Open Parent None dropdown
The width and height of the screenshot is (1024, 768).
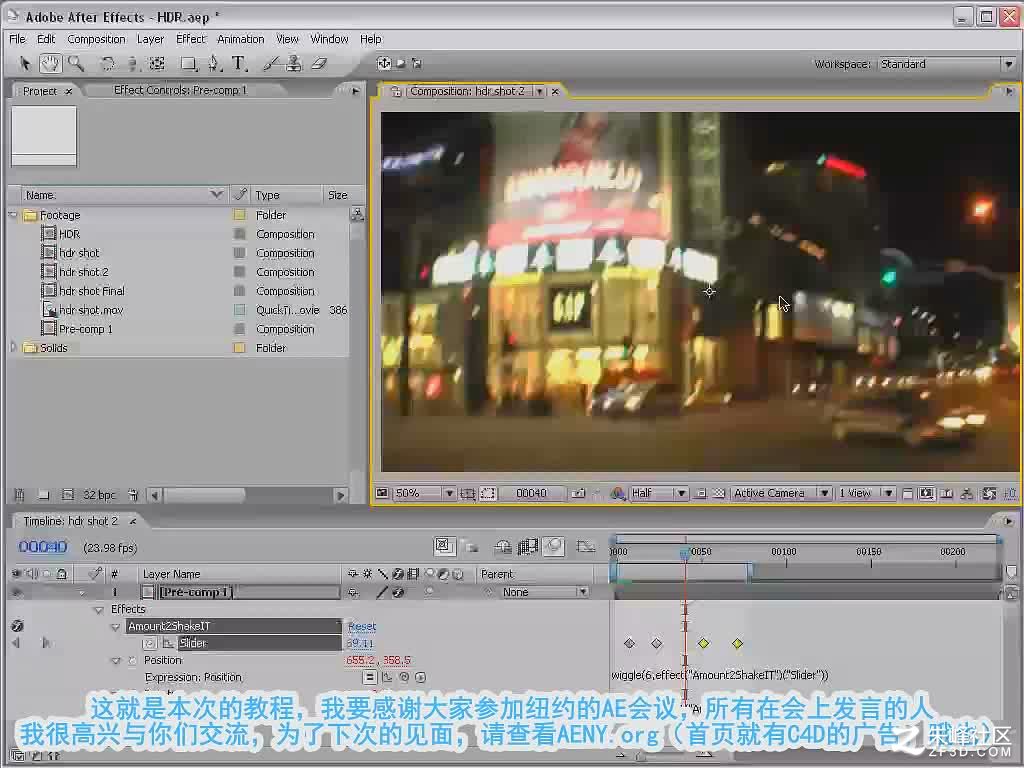coord(545,592)
